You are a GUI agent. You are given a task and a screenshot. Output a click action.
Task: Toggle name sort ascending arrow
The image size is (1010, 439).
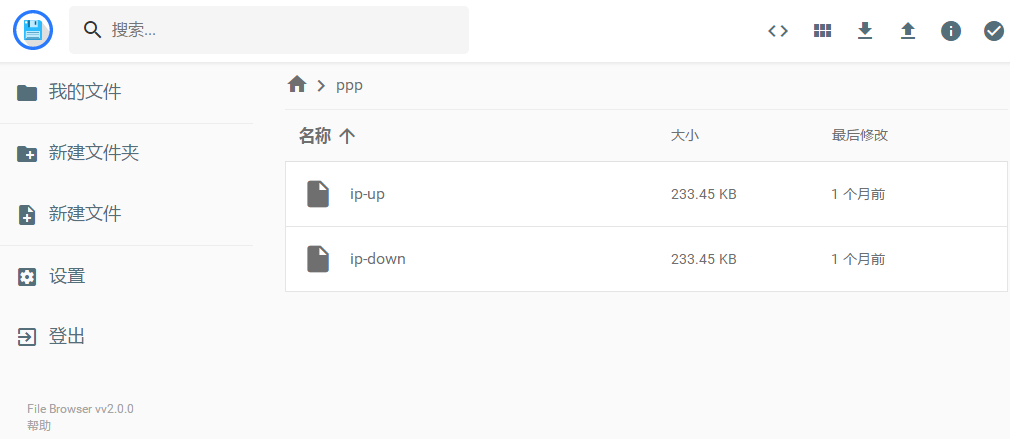point(347,136)
